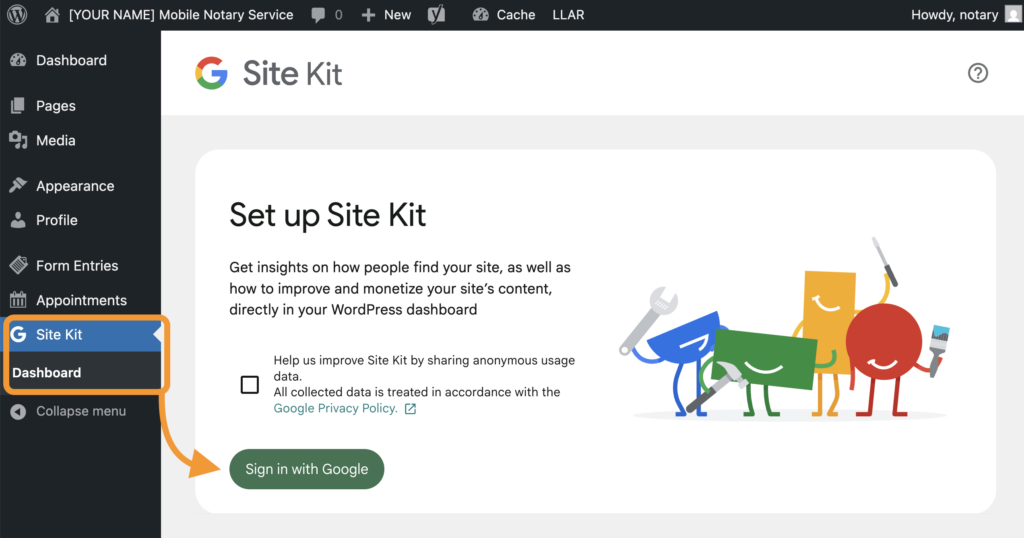Click the Cache gauge icon

(x=481, y=14)
